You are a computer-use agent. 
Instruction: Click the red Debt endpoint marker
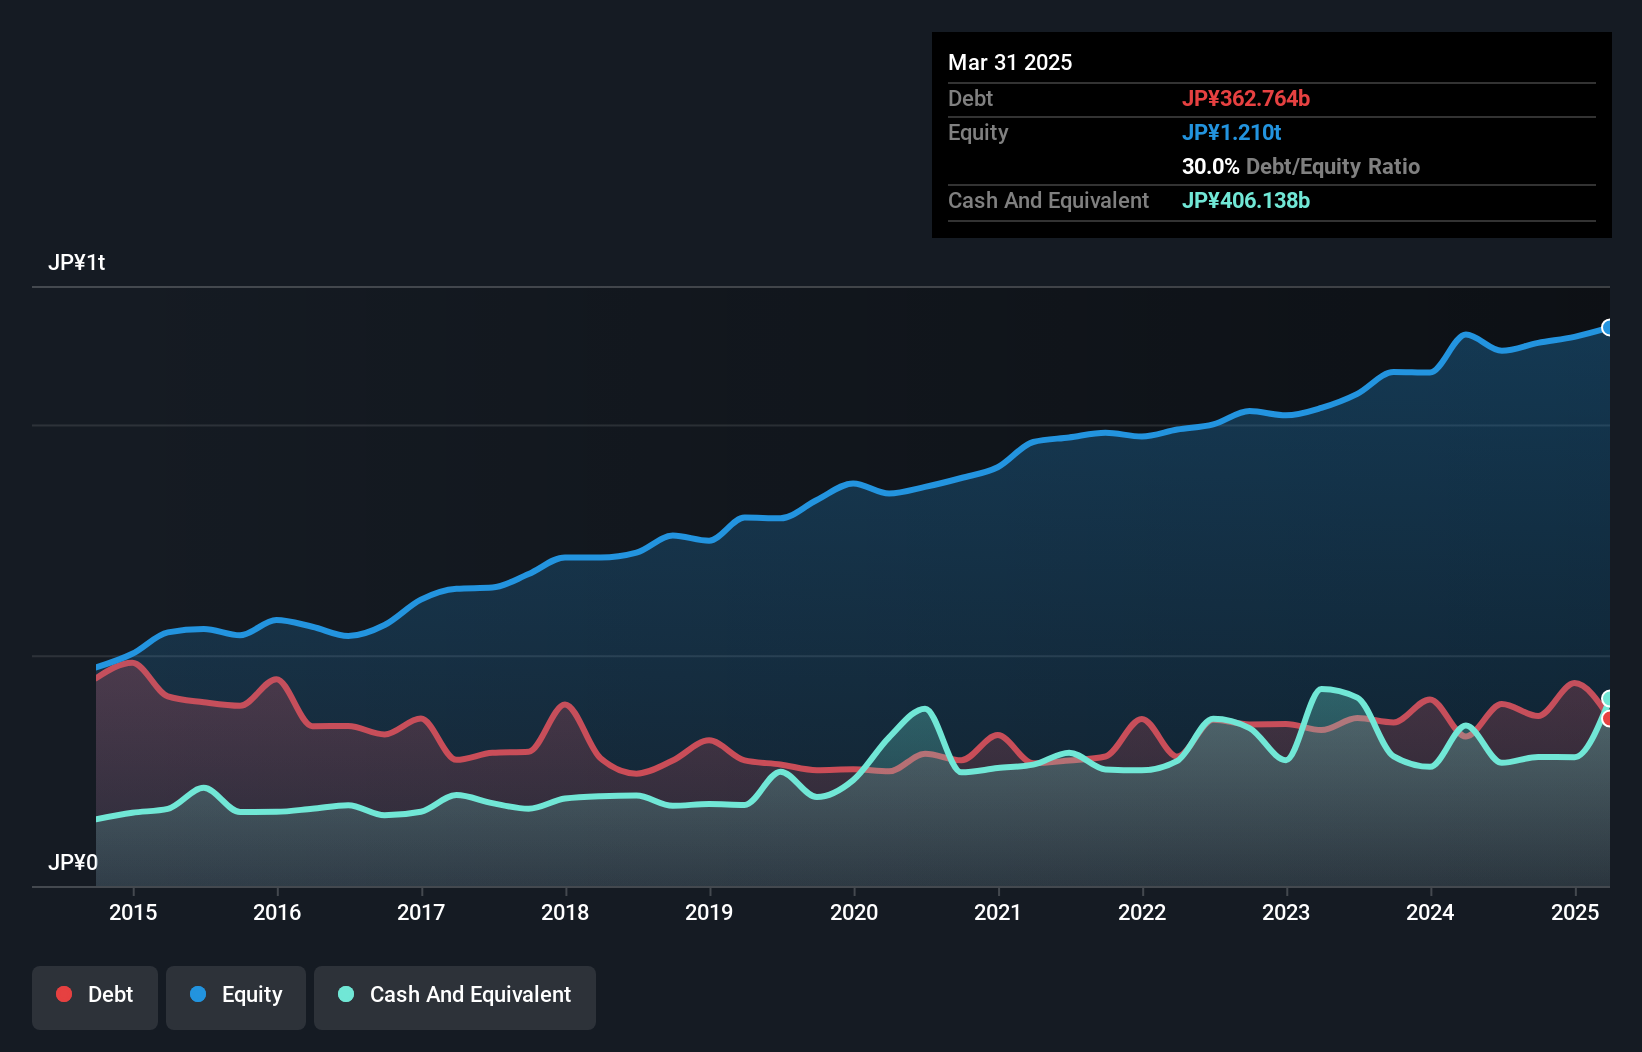(x=1608, y=719)
